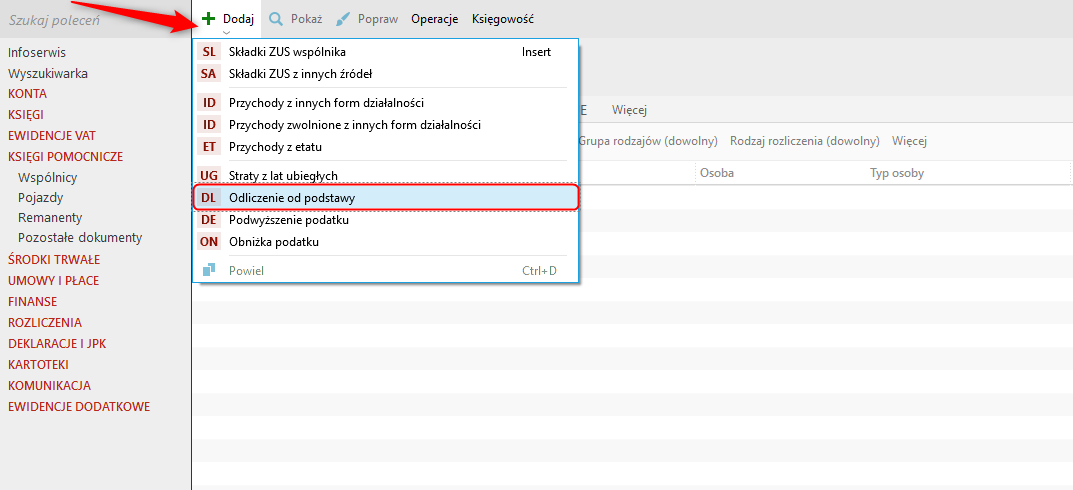
Task: Expand DEKLARACJE I JPK section
Action: pos(57,344)
